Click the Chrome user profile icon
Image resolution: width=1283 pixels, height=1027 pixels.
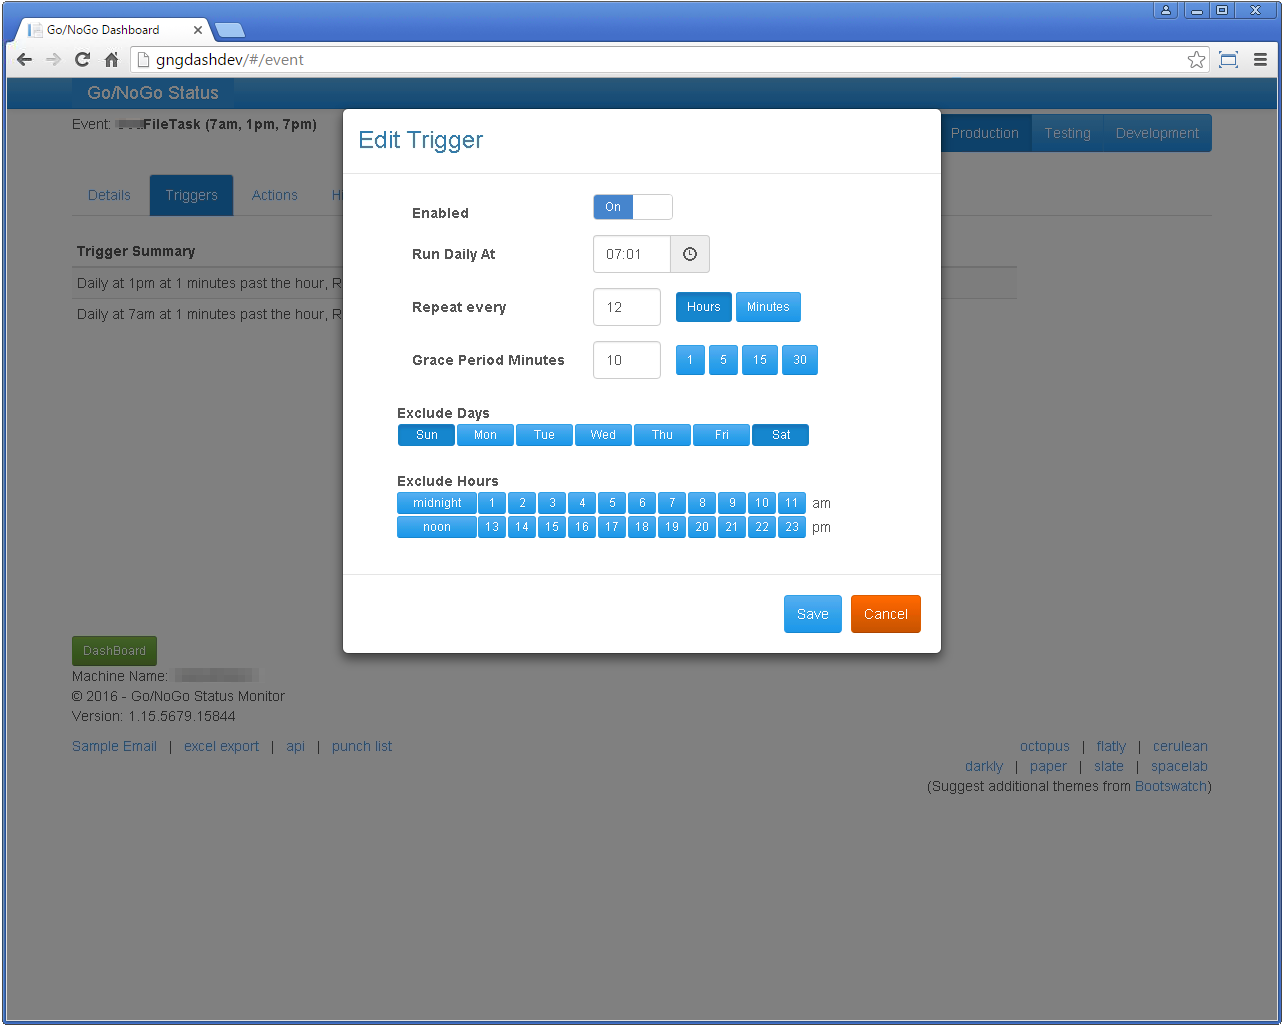pos(1165,10)
